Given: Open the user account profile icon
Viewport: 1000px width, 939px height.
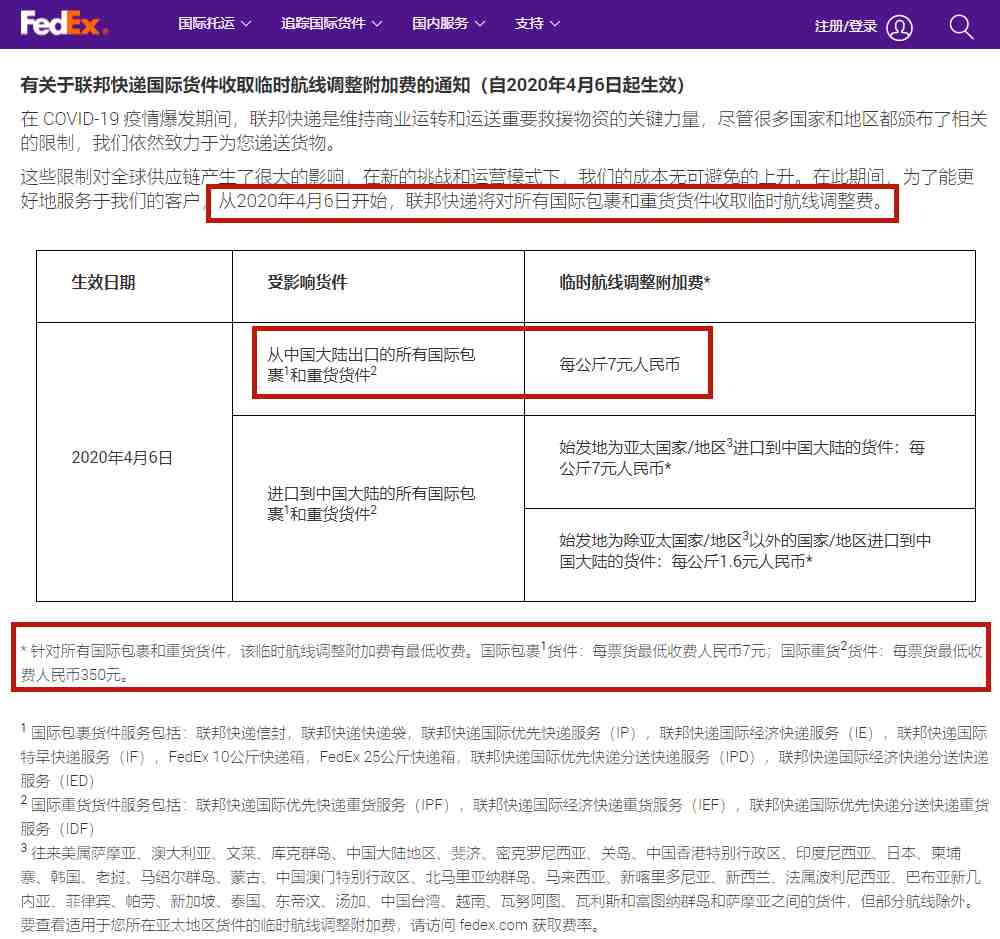Looking at the screenshot, I should point(899,27).
